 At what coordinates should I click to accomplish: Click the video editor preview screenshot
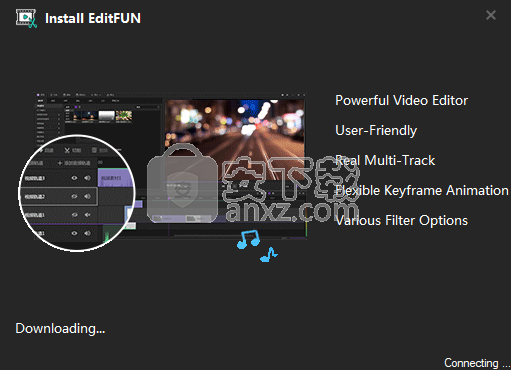[170, 166]
